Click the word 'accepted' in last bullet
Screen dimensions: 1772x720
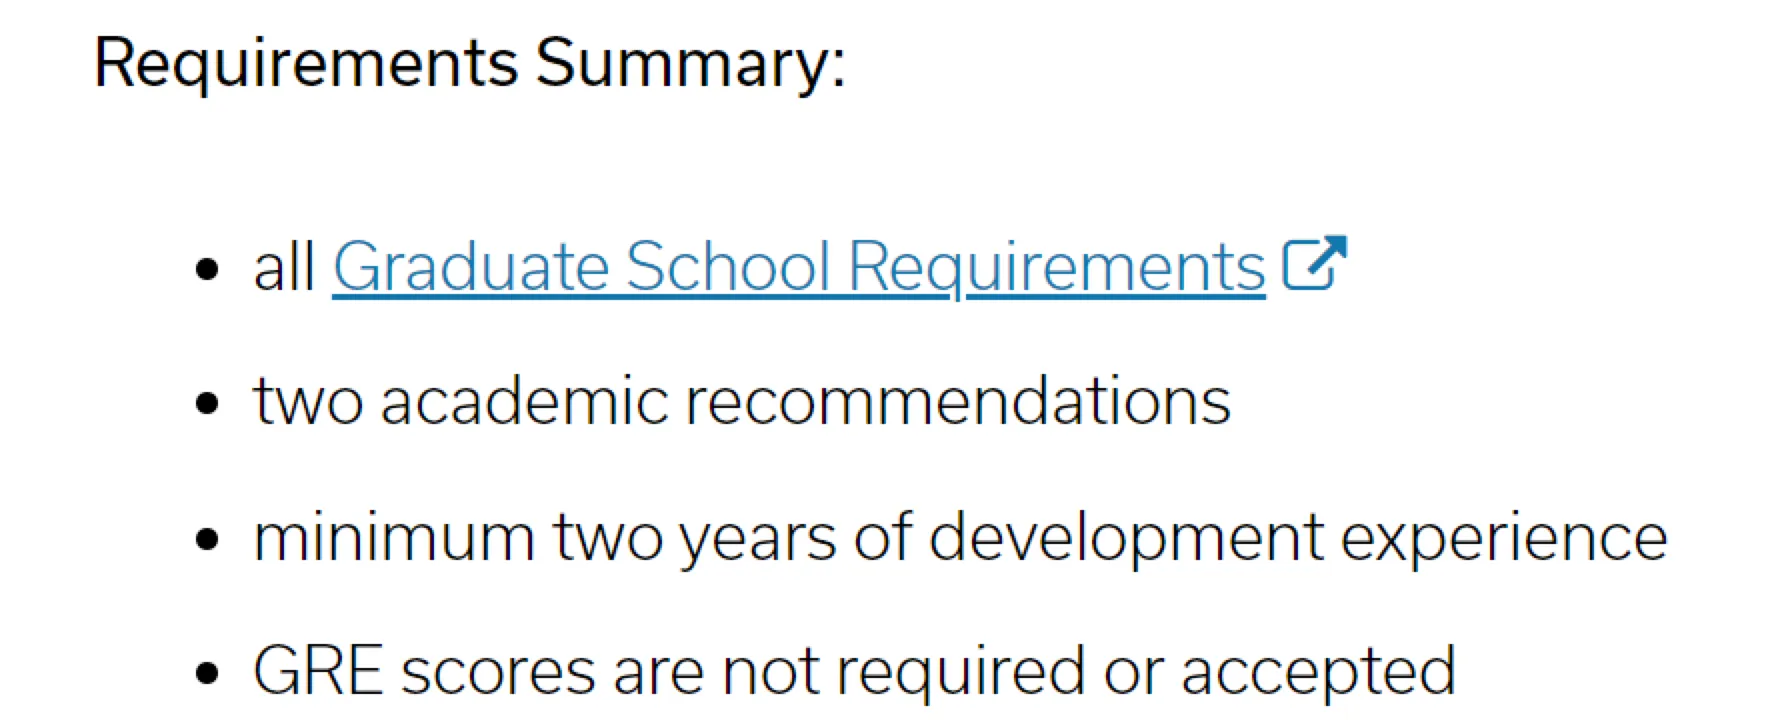tap(1318, 670)
